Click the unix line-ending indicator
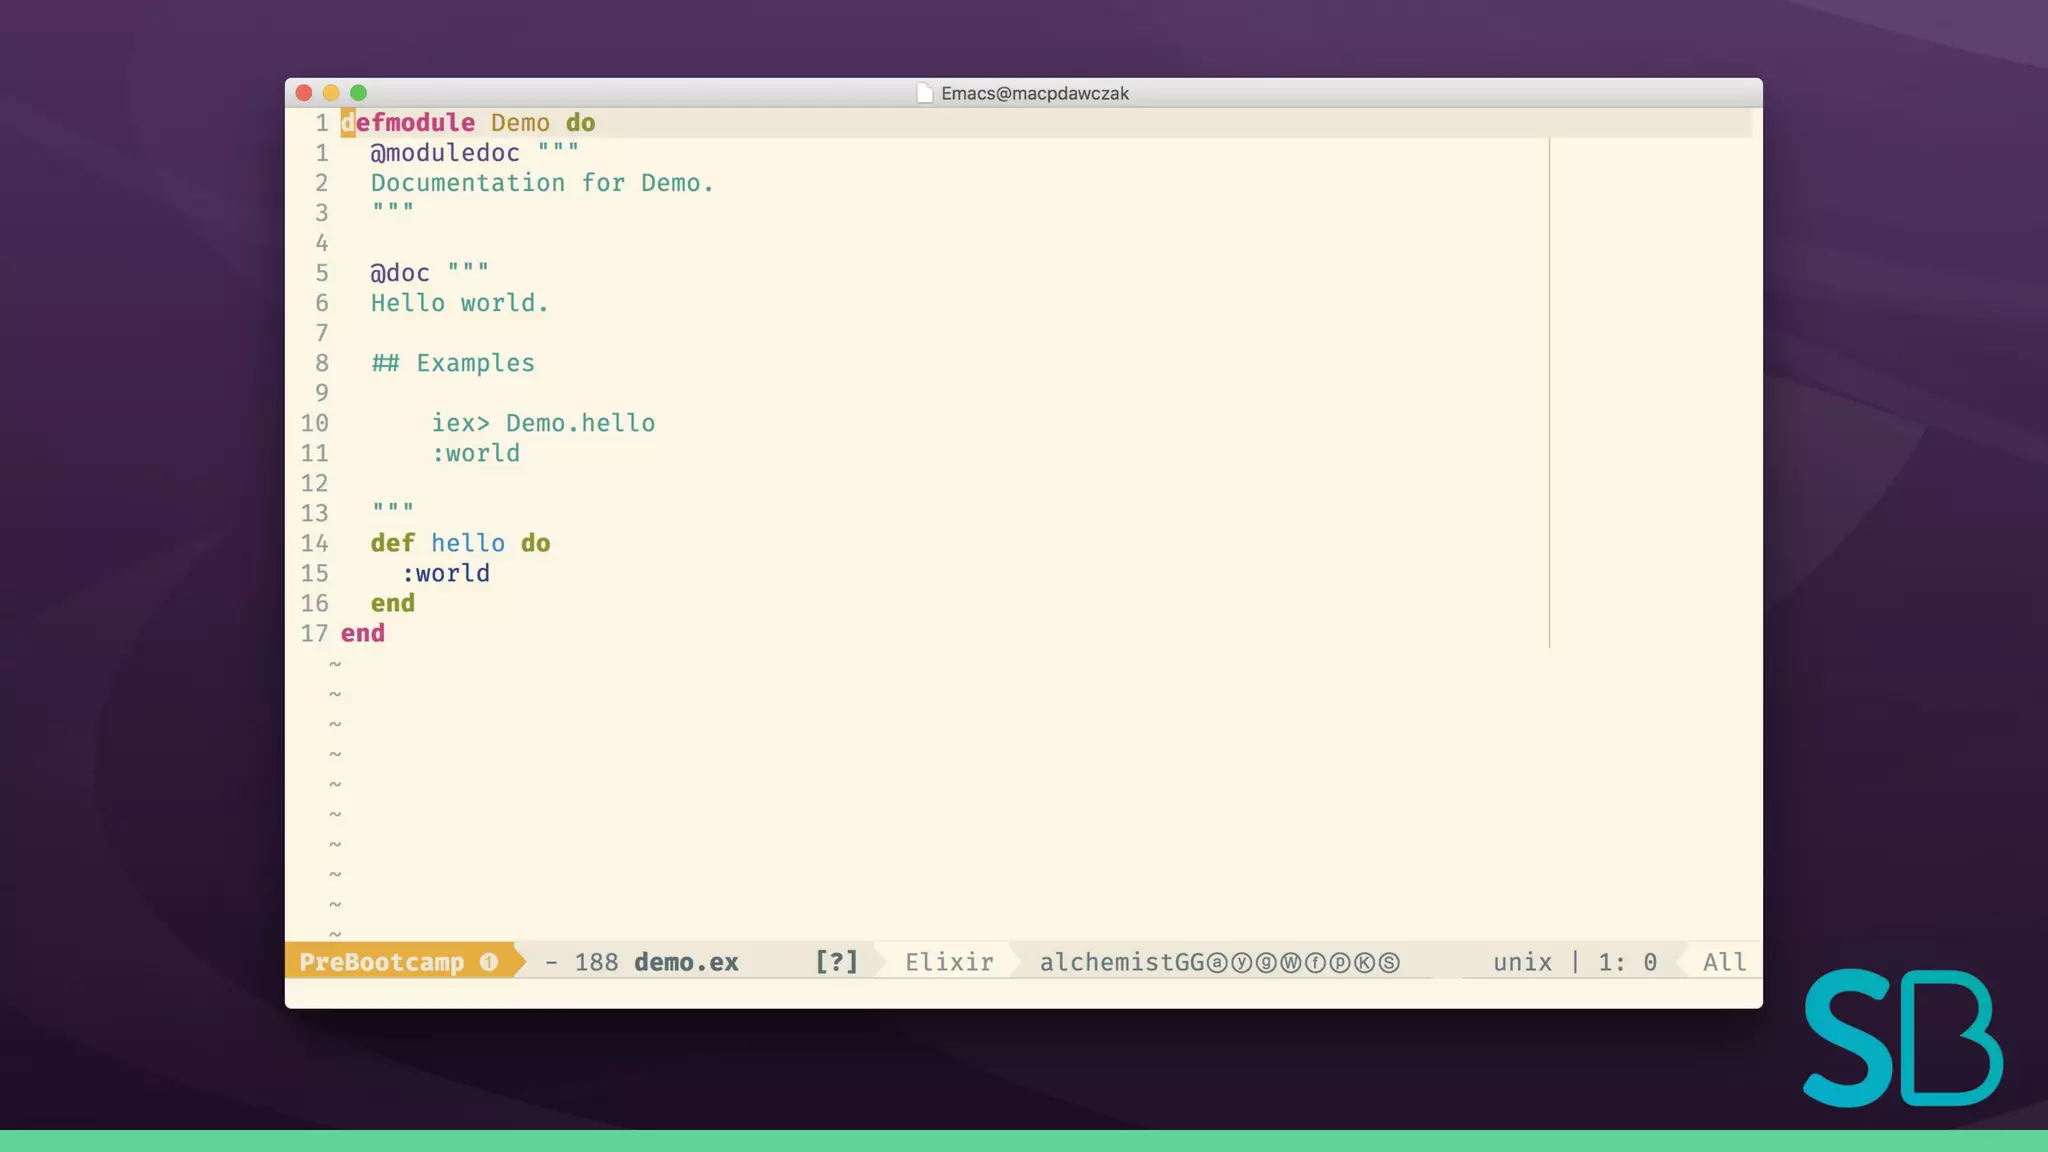Screen dimensions: 2048x1152 [x=1522, y=962]
